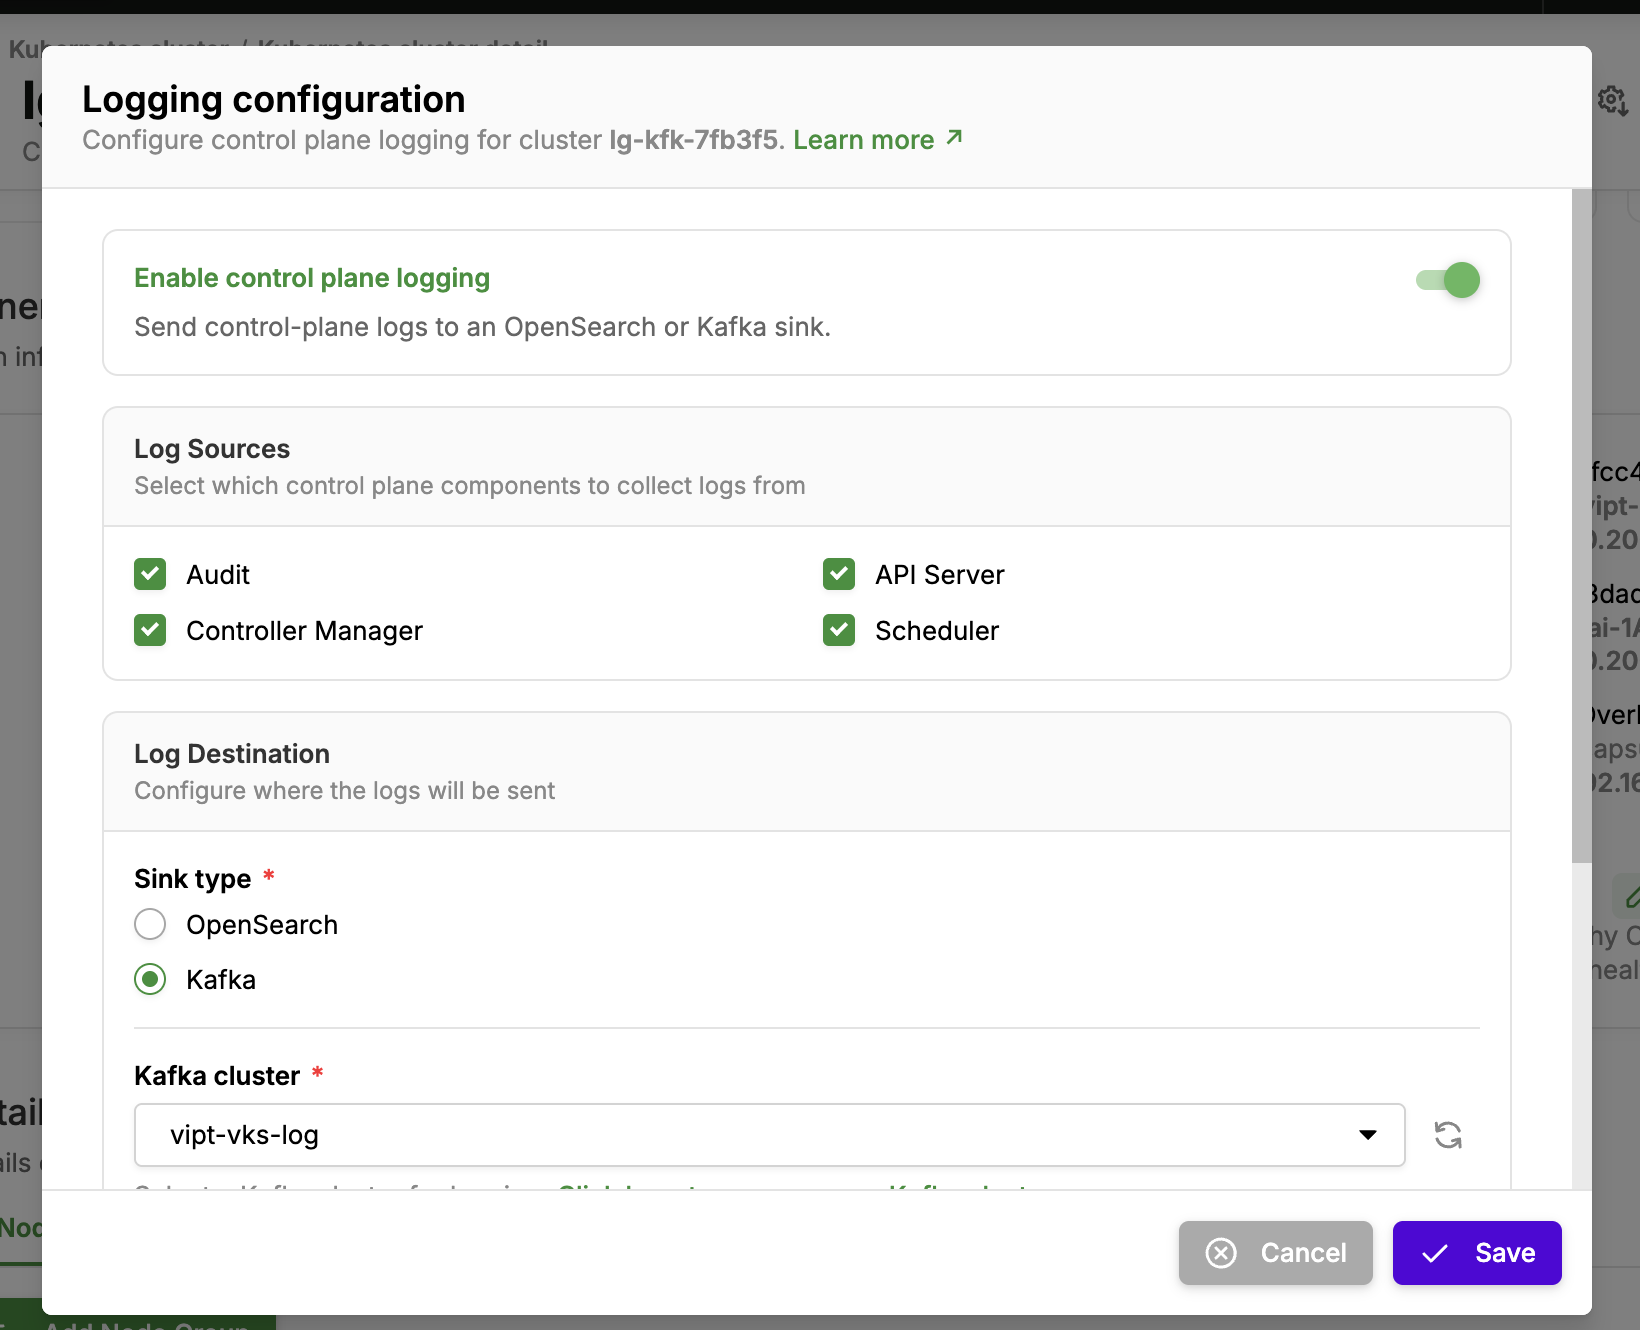Image resolution: width=1640 pixels, height=1330 pixels.
Task: Open the Kafka cluster dropdown
Action: (x=769, y=1135)
